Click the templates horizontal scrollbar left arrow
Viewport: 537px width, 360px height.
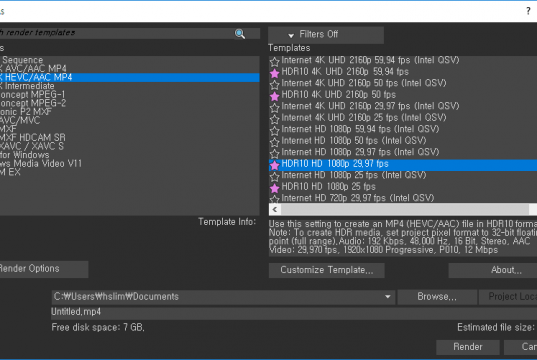point(275,209)
